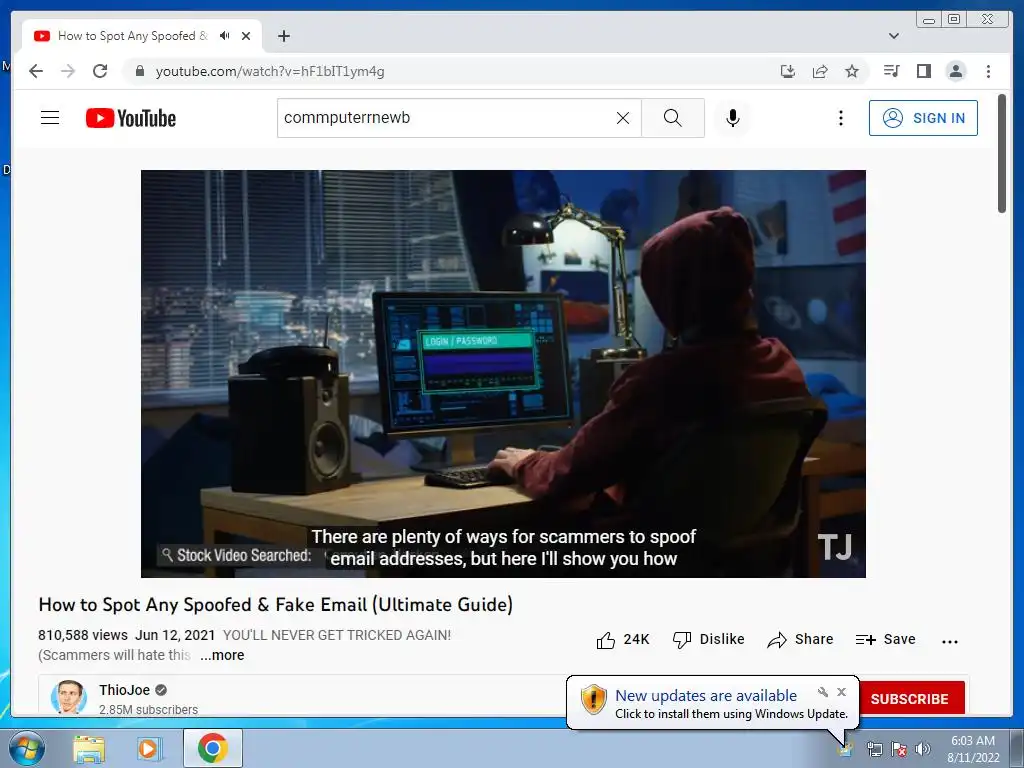The width and height of the screenshot is (1024, 768).
Task: Click the Chrome taskbar button
Action: point(213,748)
